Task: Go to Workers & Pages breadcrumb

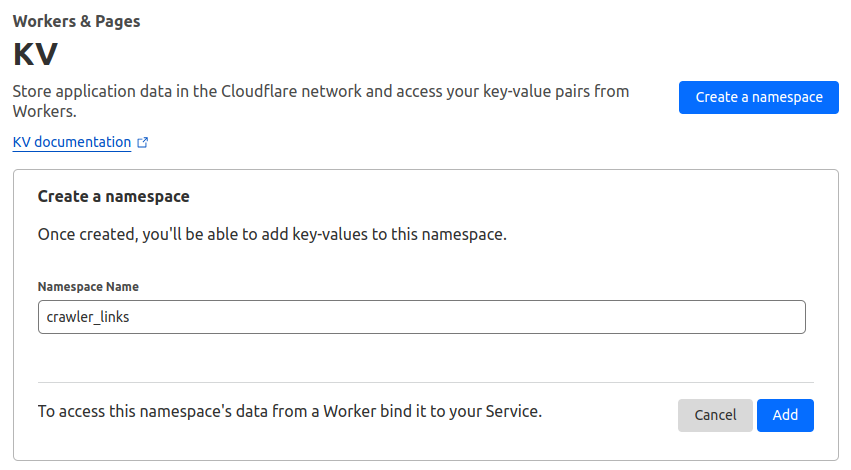Action: point(76,21)
